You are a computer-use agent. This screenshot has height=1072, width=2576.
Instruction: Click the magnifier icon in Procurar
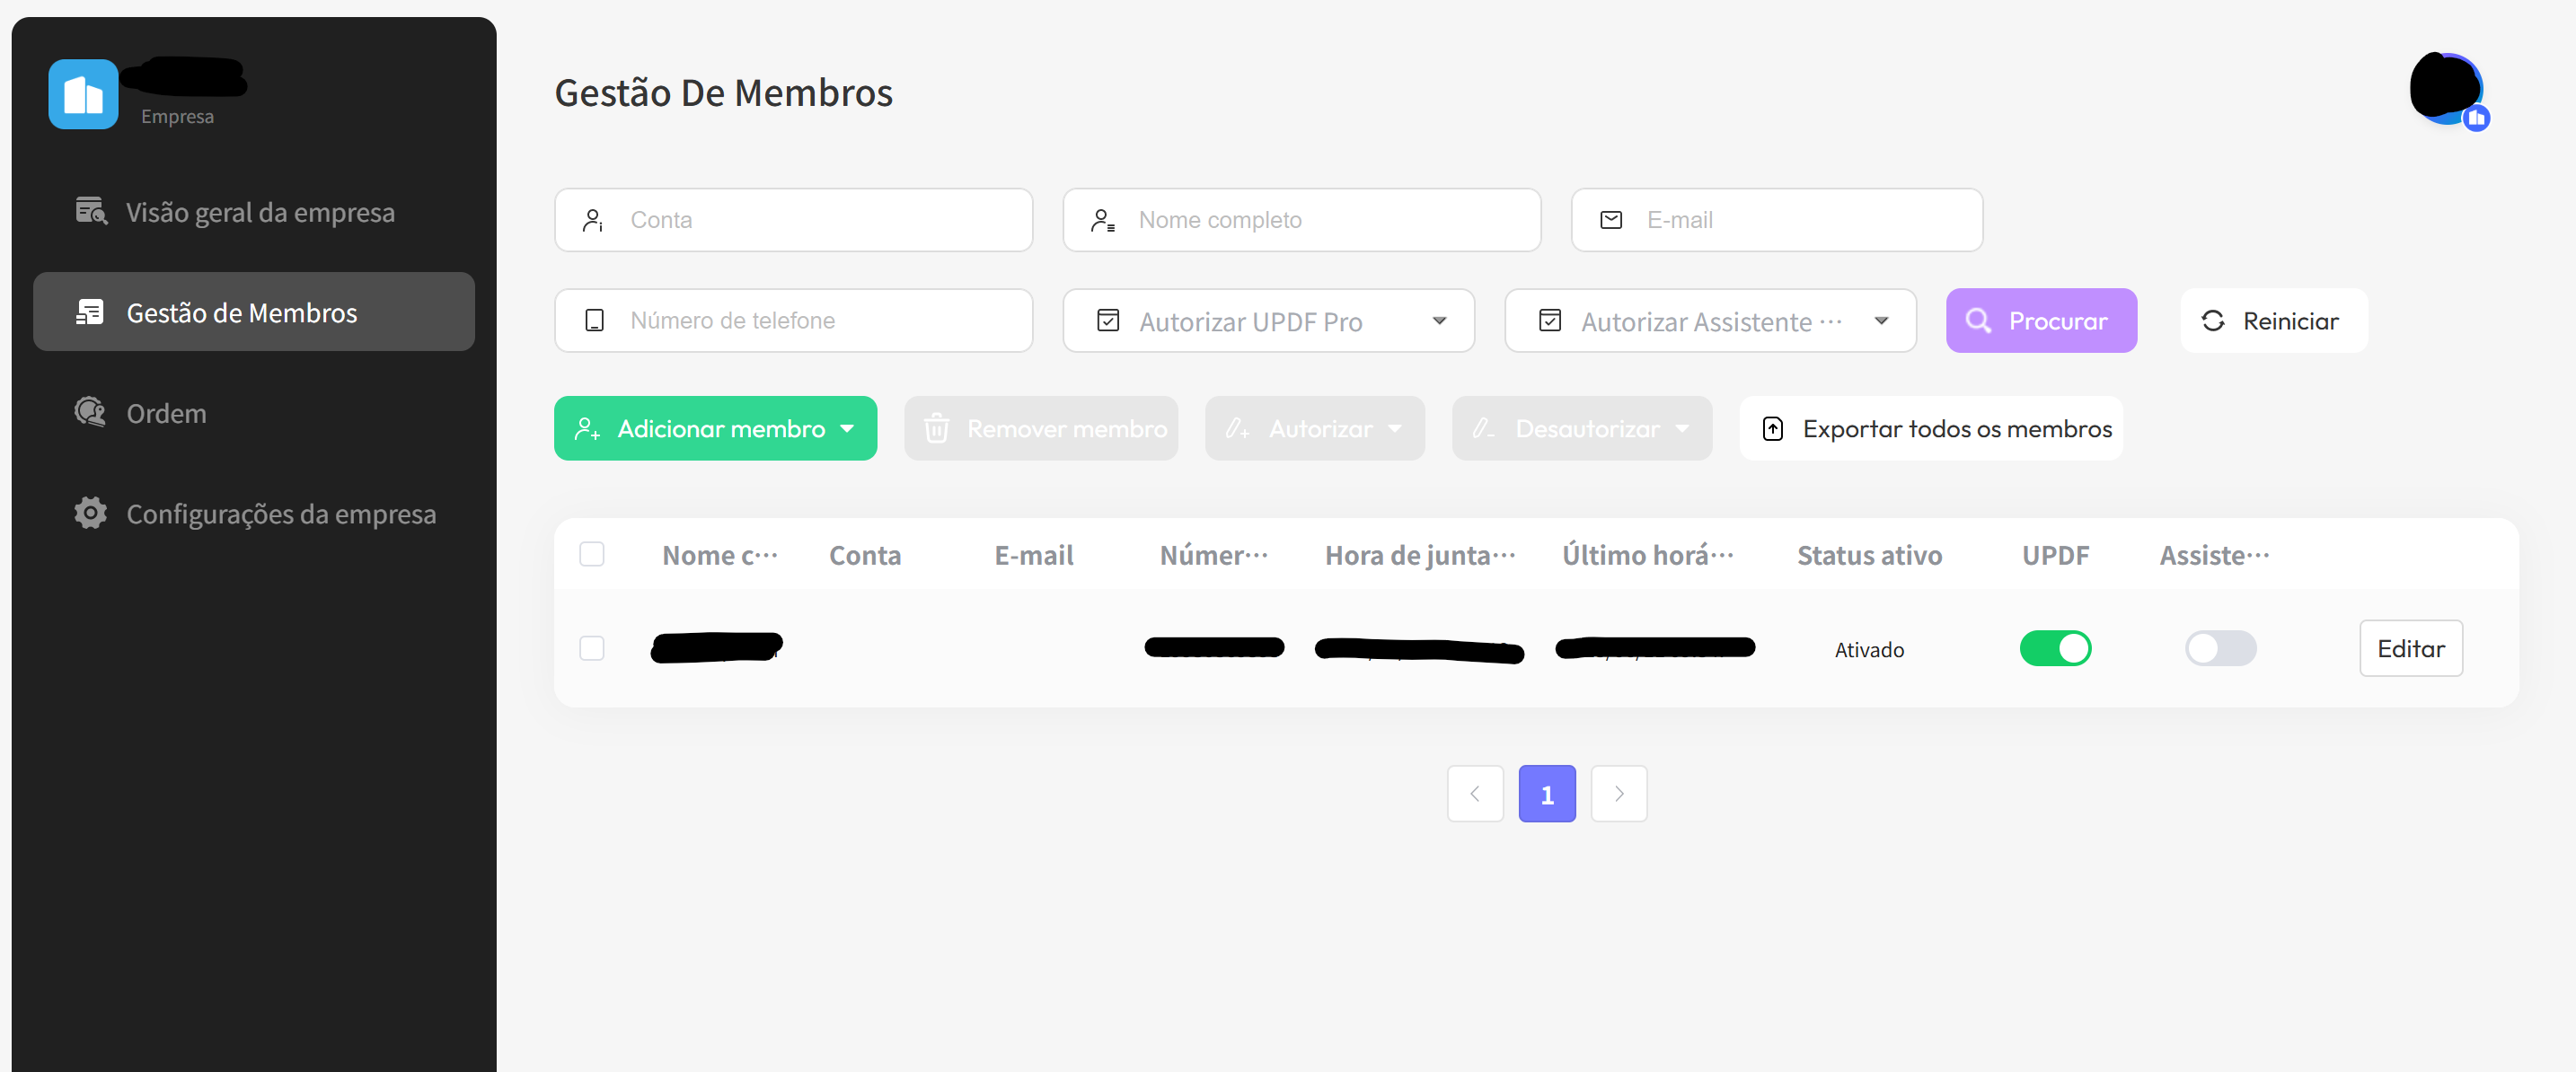click(1977, 321)
